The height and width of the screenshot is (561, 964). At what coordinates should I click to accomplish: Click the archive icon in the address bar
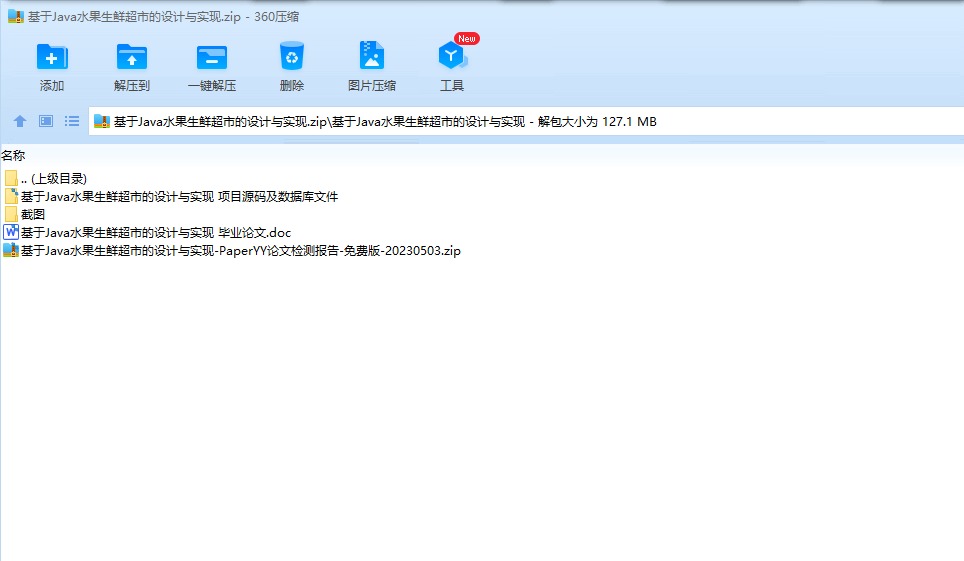[x=101, y=121]
